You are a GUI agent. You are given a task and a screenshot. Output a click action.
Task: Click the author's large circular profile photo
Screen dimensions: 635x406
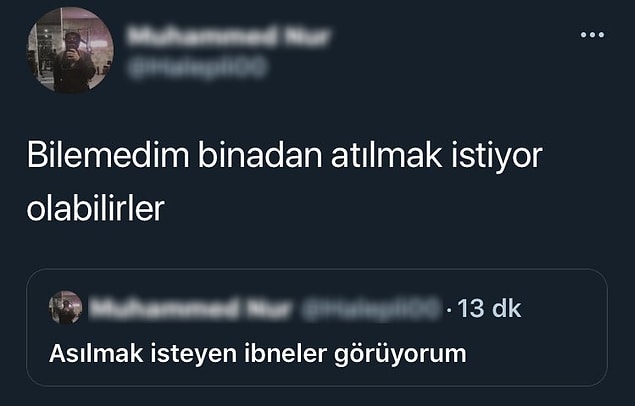(x=70, y=51)
